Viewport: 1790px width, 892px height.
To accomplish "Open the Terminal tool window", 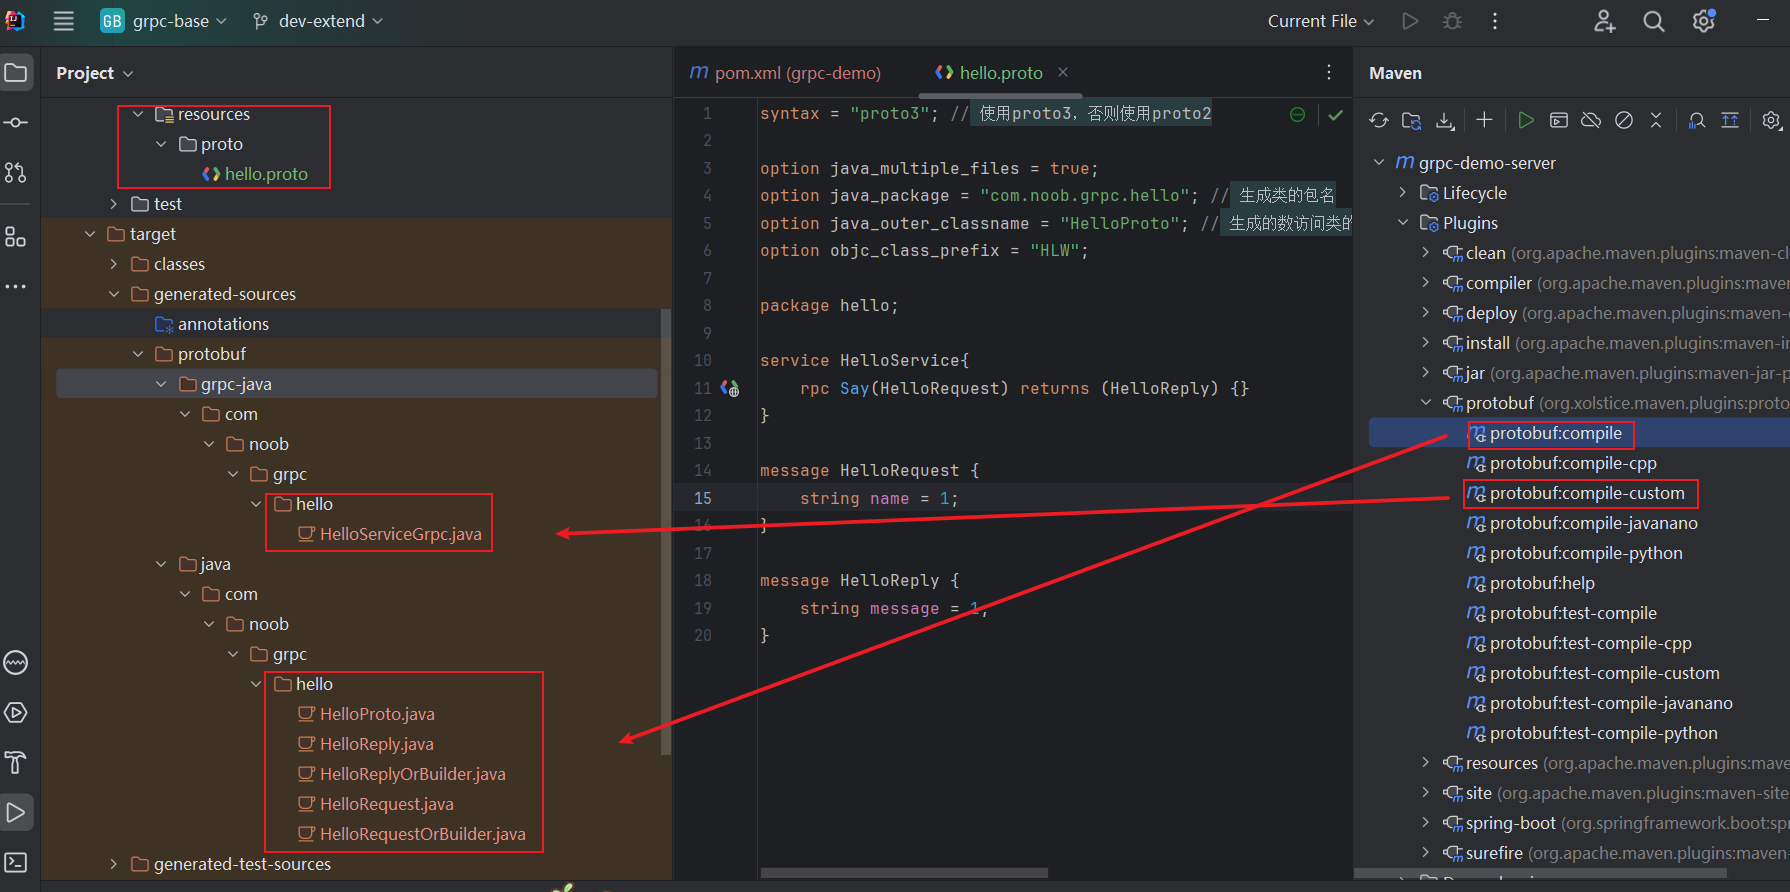I will click(x=16, y=862).
